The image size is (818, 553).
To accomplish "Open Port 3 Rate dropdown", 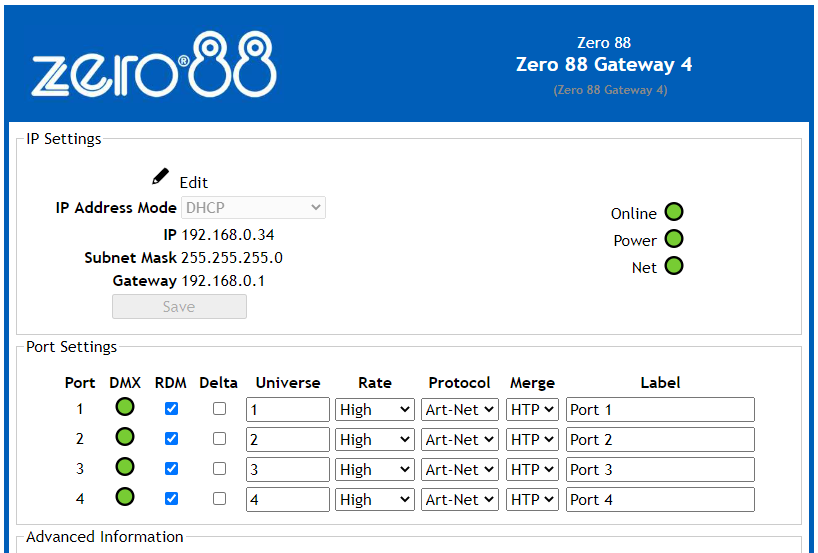I will pyautogui.click(x=375, y=470).
